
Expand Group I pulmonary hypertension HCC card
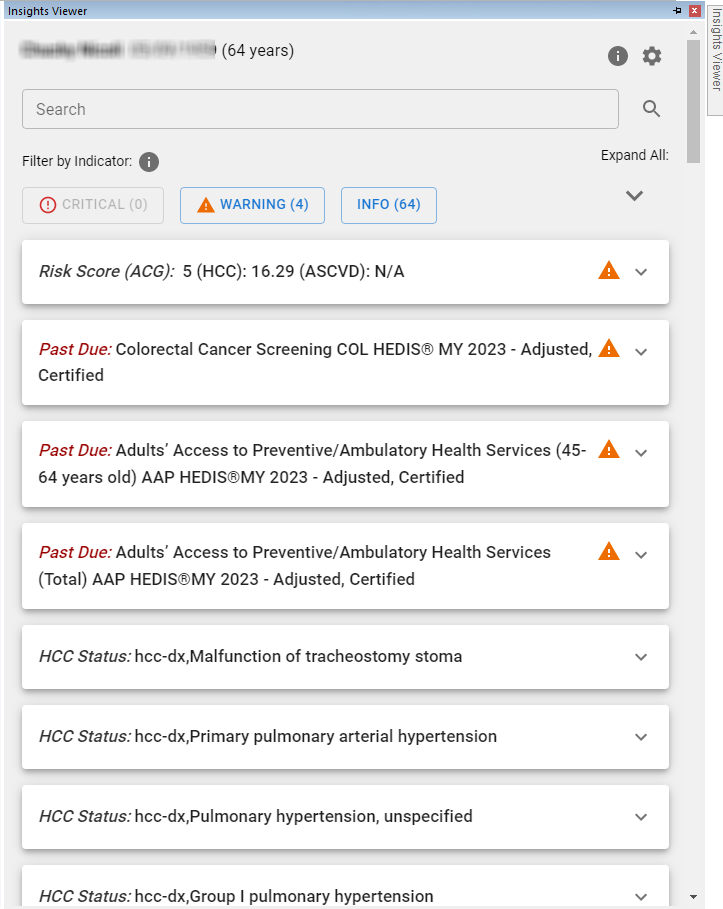tap(641, 897)
